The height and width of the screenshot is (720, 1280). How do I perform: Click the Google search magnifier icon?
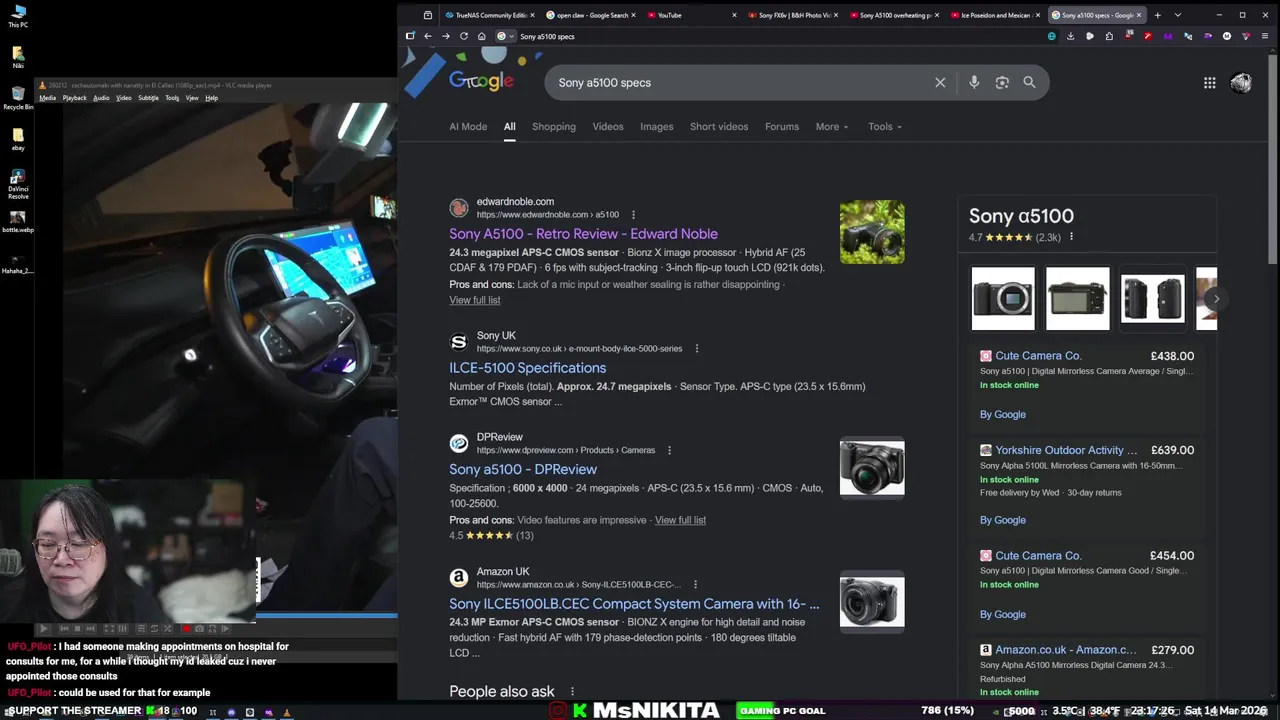pos(1029,82)
